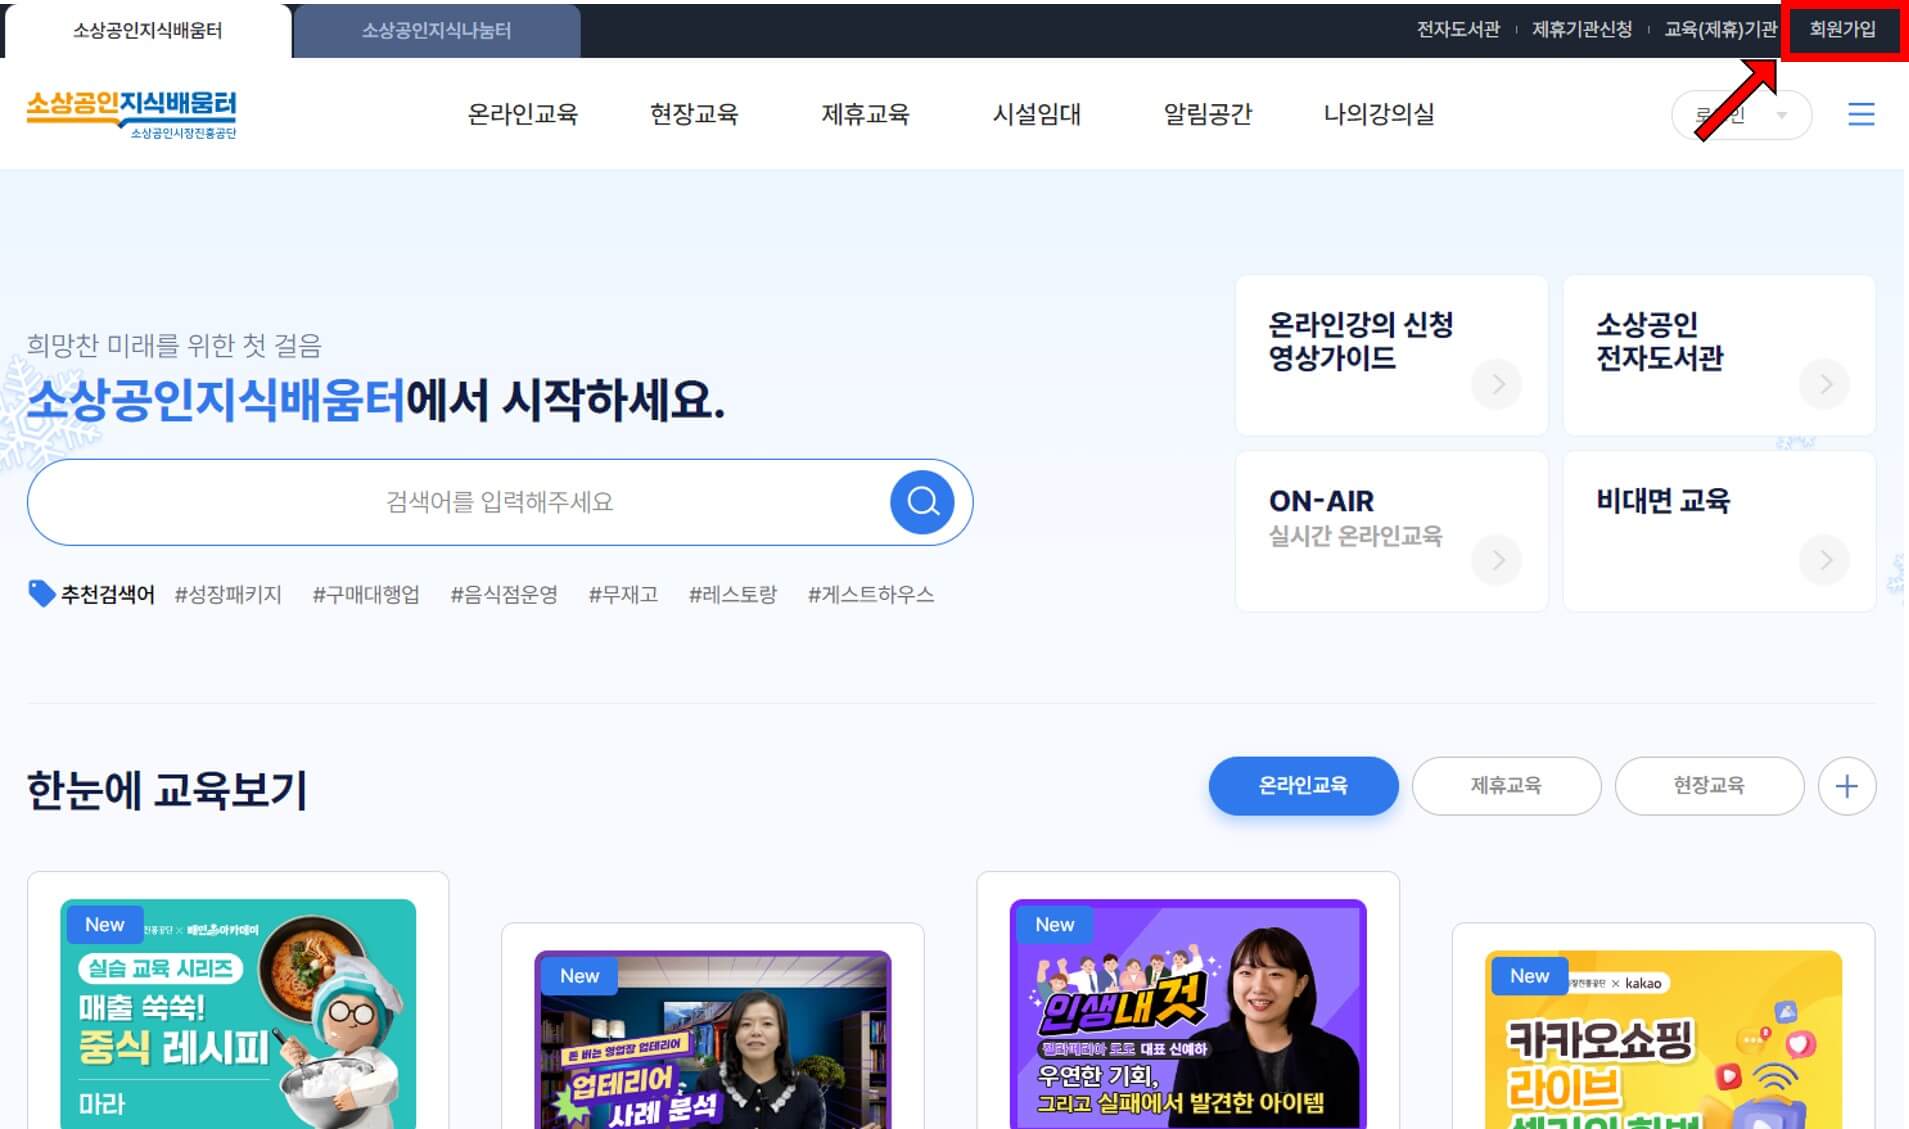Keep 온라인교육 filter selected
1909x1129 pixels.
point(1303,786)
